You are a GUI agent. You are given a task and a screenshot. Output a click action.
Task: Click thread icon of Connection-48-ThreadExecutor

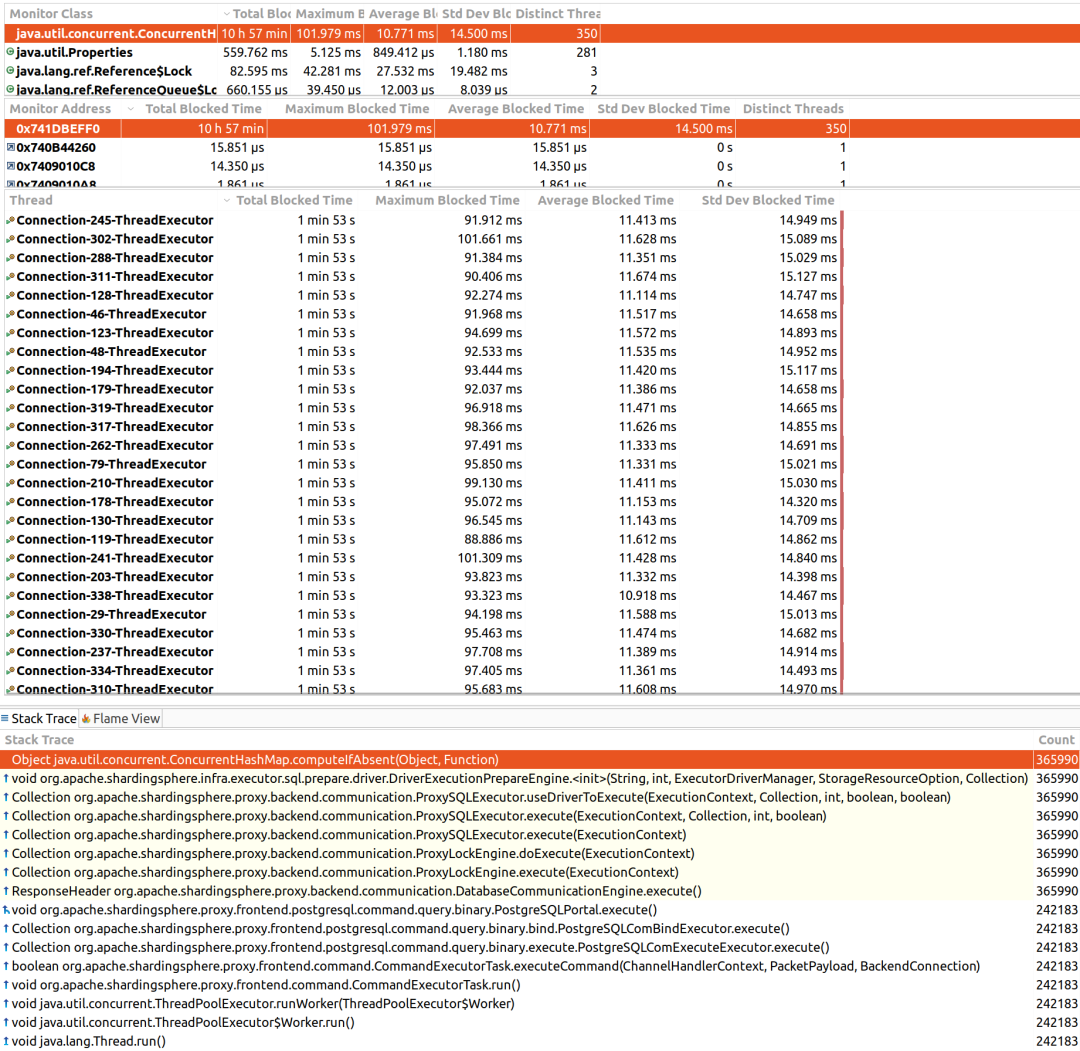point(10,351)
